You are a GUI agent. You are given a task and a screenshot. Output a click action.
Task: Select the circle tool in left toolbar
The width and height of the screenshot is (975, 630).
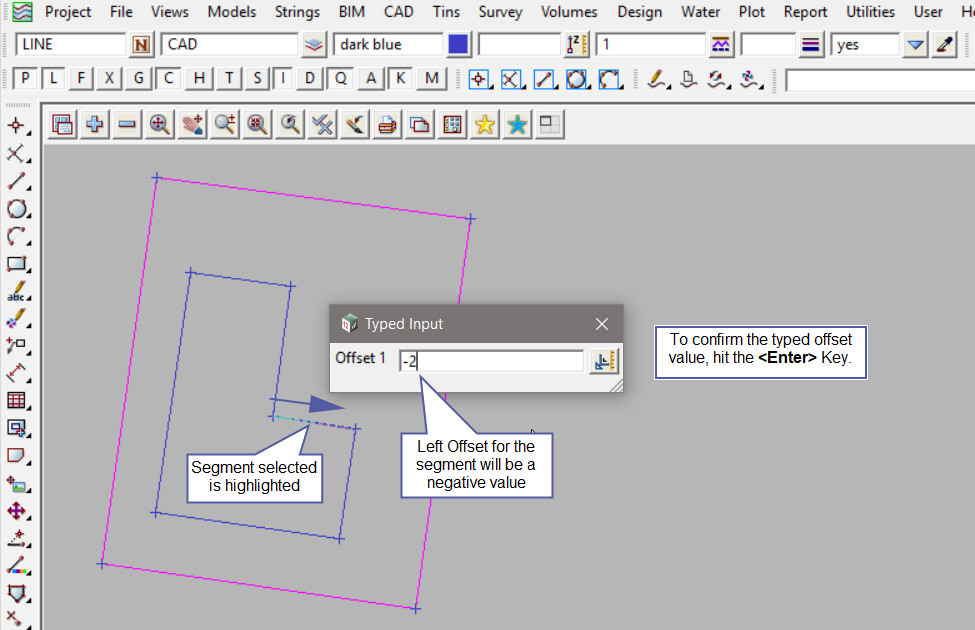[16, 209]
